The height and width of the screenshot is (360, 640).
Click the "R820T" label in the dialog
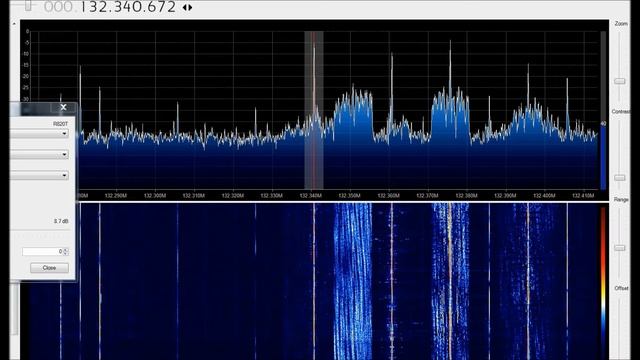pyautogui.click(x=60, y=124)
